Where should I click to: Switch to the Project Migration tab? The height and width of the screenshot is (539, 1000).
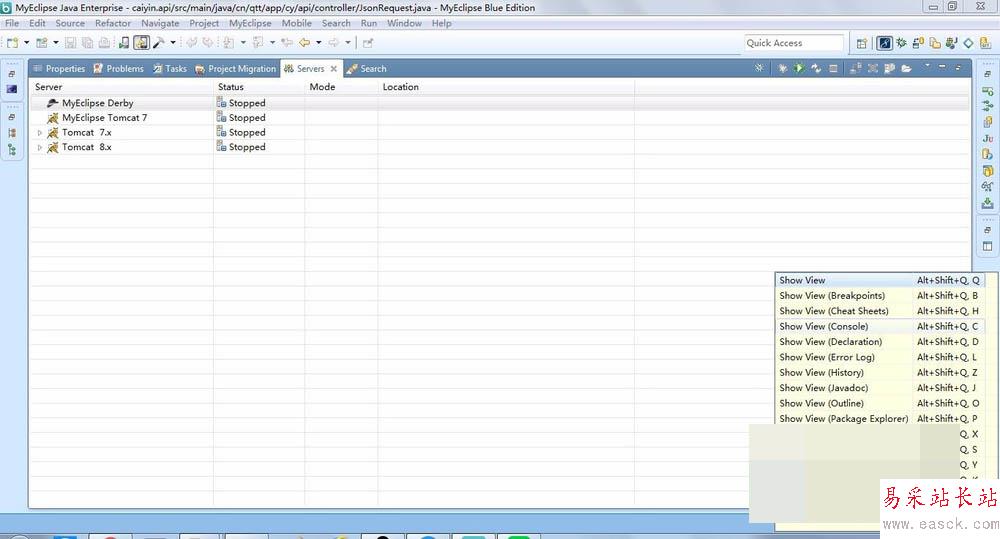click(235, 68)
